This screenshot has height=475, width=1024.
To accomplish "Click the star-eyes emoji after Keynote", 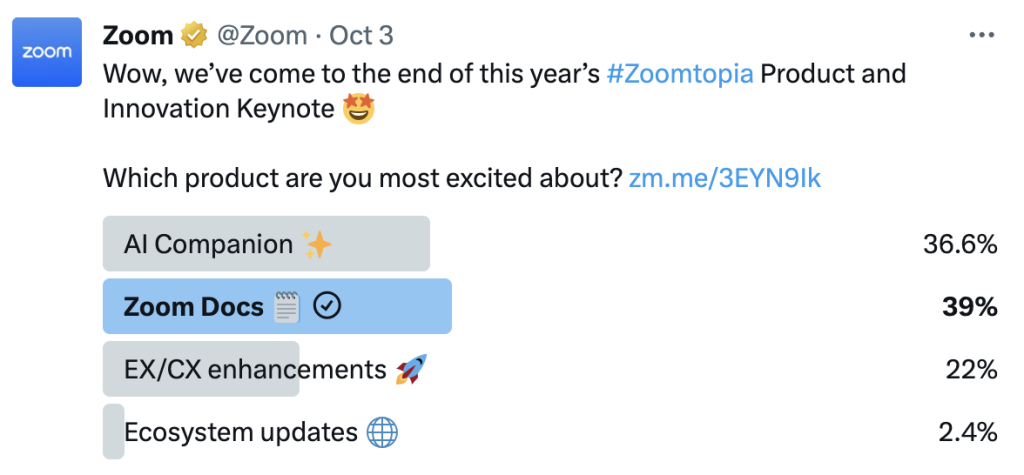I will click(x=358, y=108).
